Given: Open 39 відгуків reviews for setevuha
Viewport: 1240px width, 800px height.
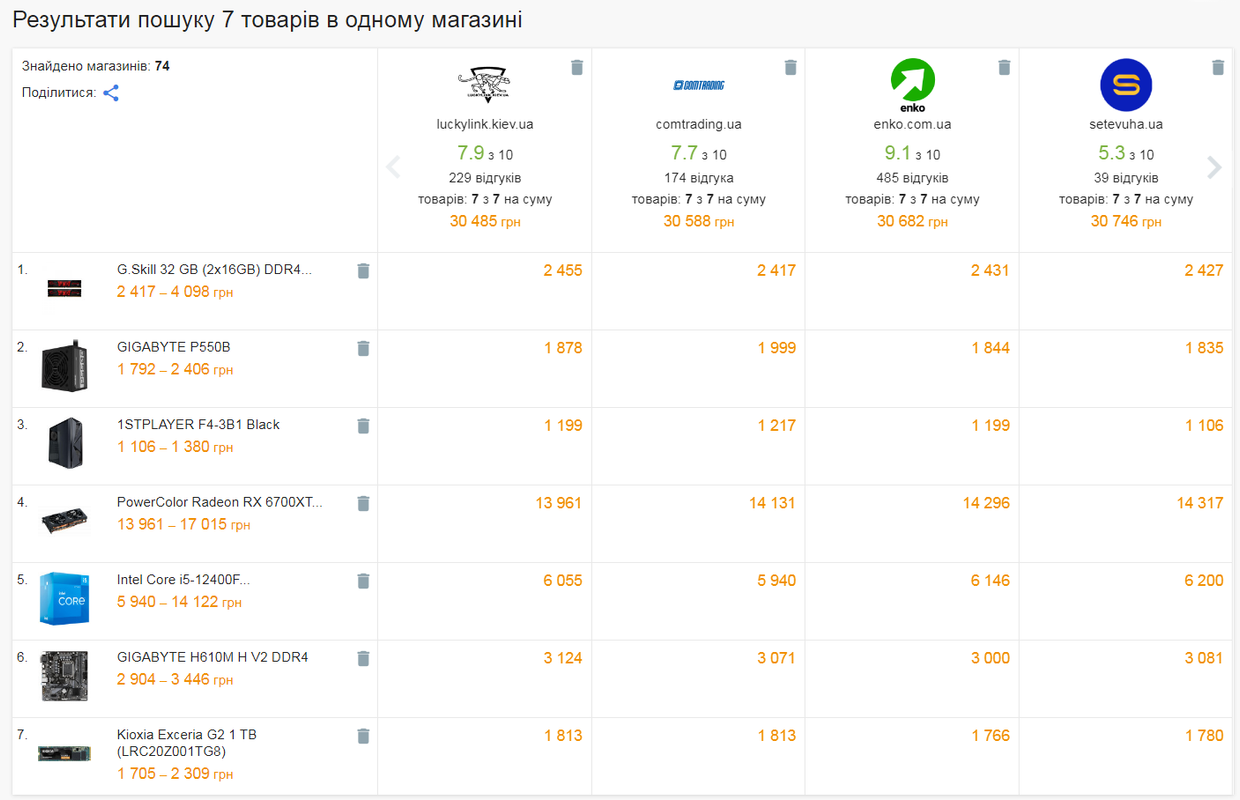Looking at the screenshot, I should coord(1126,178).
